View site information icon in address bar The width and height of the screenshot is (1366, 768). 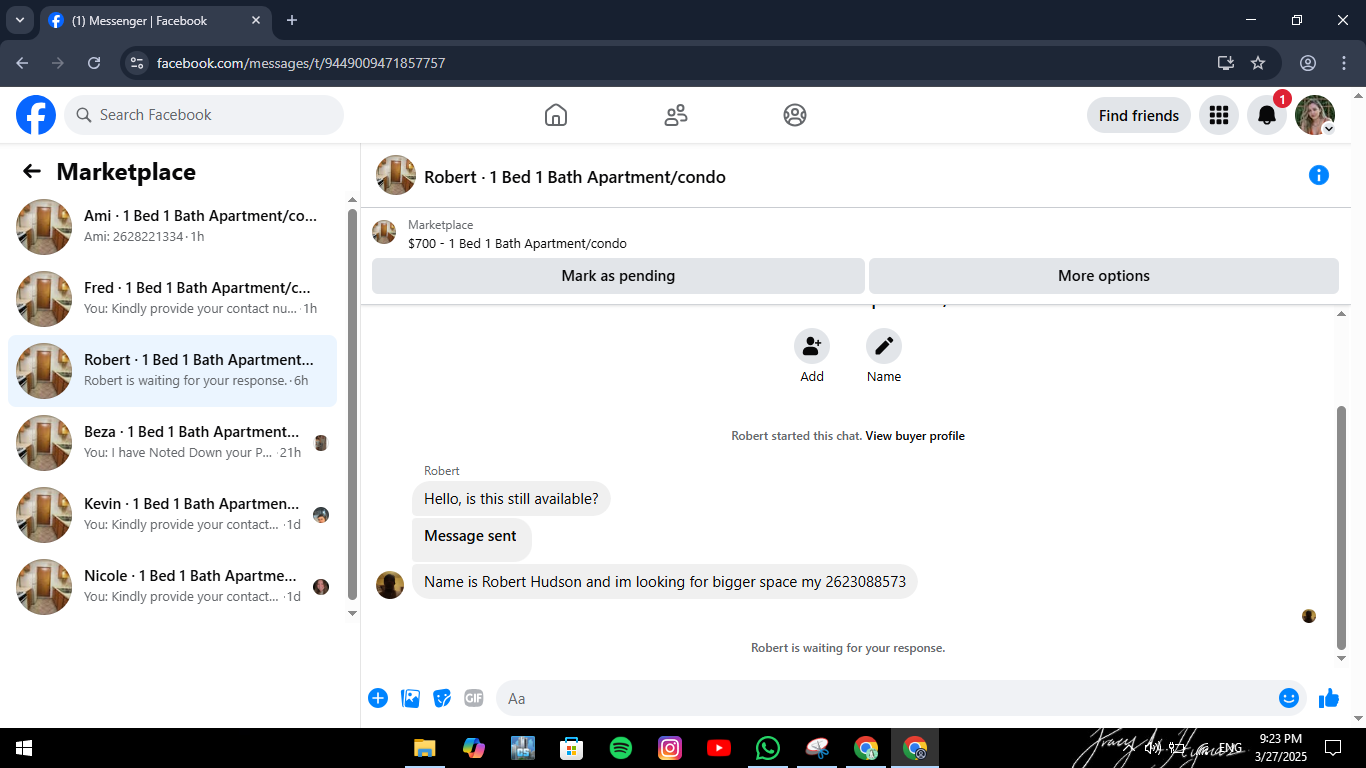pyautogui.click(x=138, y=63)
